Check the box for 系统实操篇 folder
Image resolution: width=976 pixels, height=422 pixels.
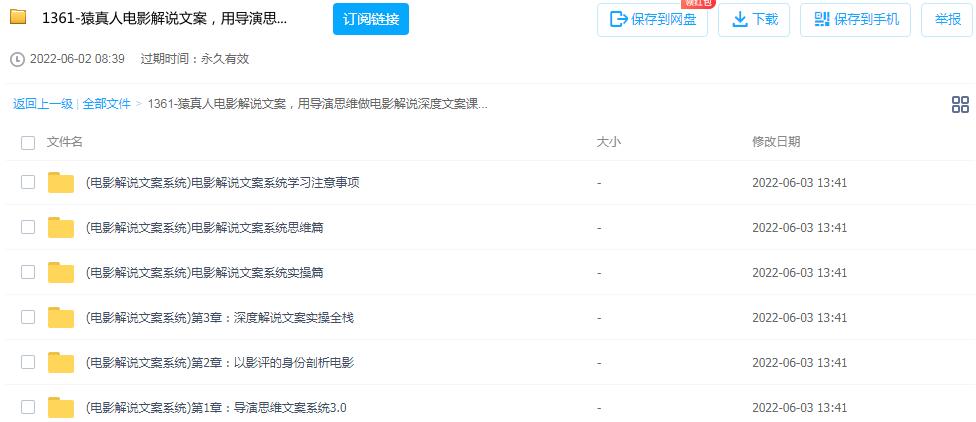[x=28, y=272]
